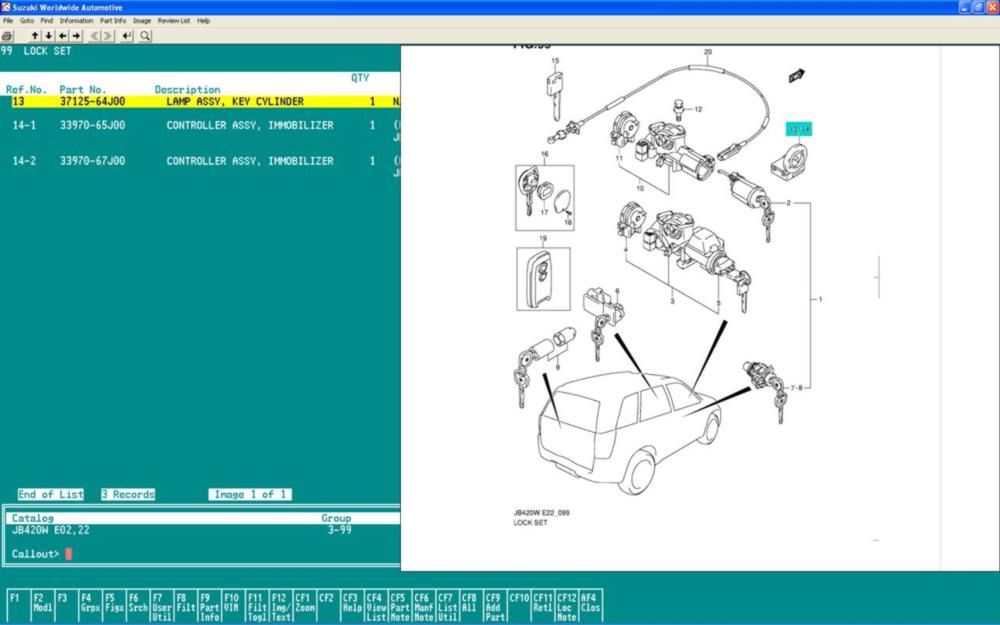Click the left arrow toolbar button
The image size is (1000, 625).
coord(63,36)
